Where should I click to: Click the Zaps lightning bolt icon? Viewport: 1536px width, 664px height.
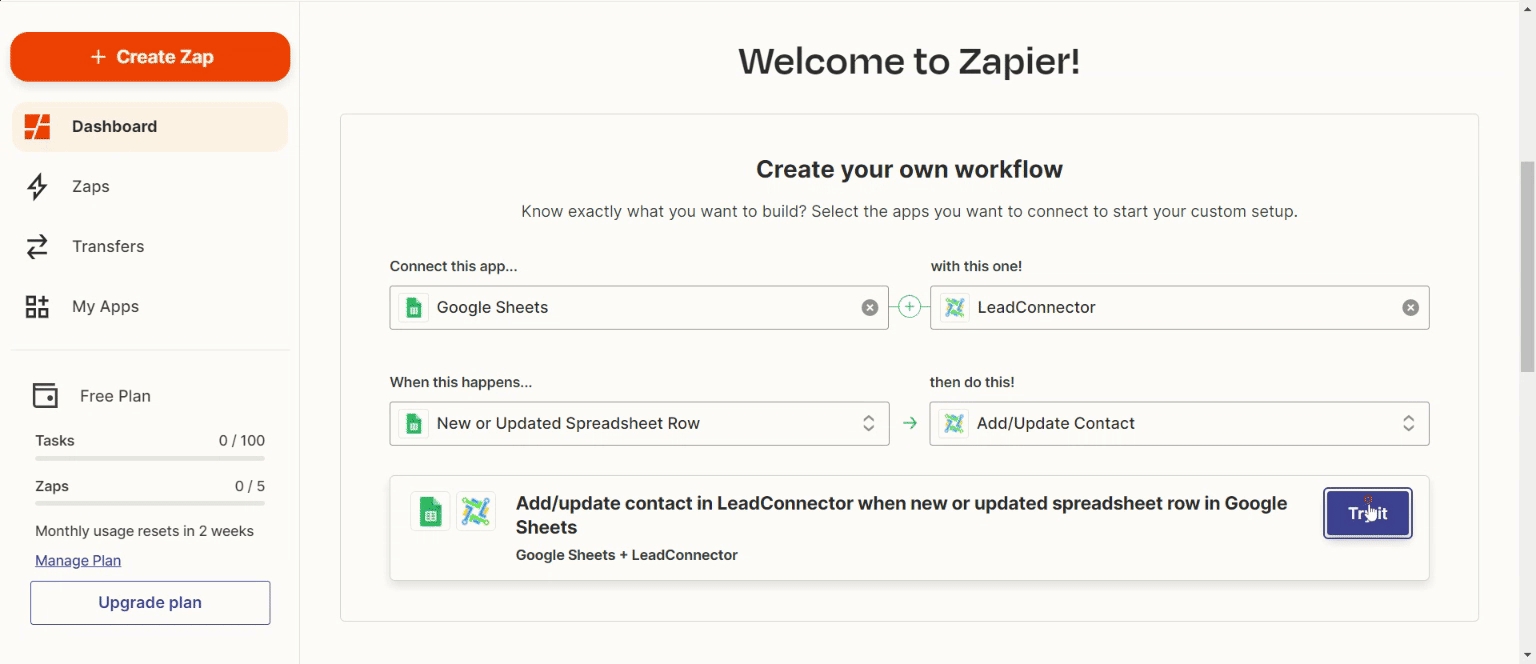tap(37, 187)
